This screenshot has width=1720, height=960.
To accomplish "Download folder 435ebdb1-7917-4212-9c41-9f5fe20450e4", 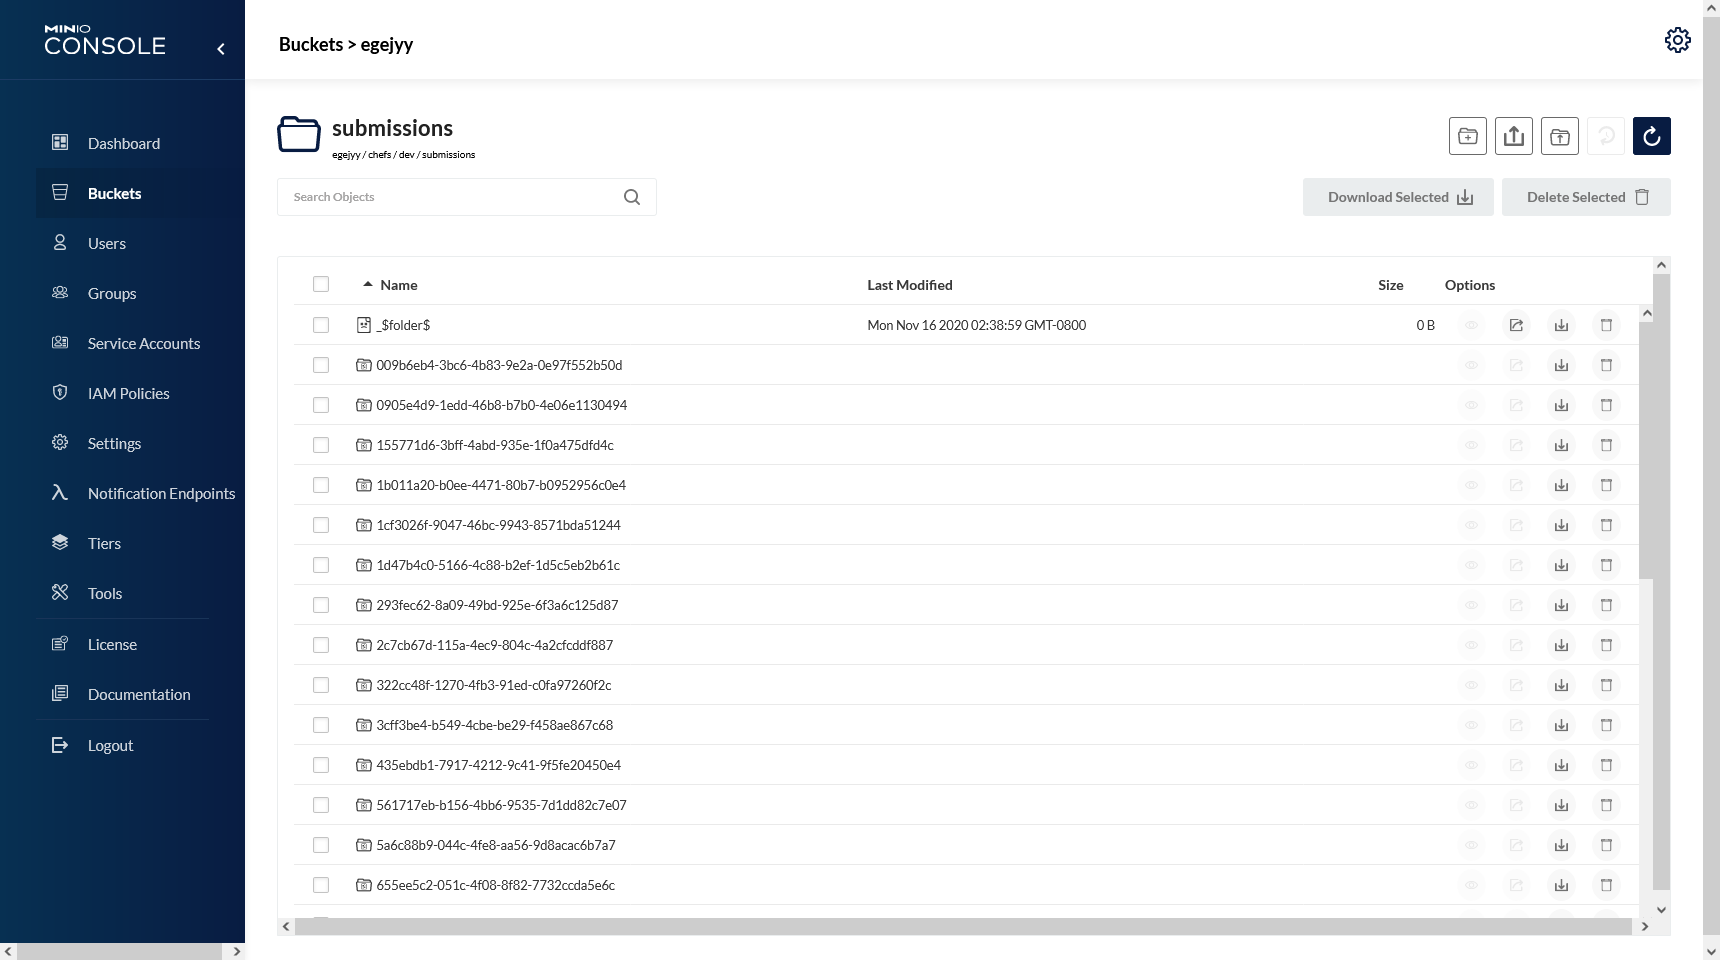I will (x=1561, y=765).
